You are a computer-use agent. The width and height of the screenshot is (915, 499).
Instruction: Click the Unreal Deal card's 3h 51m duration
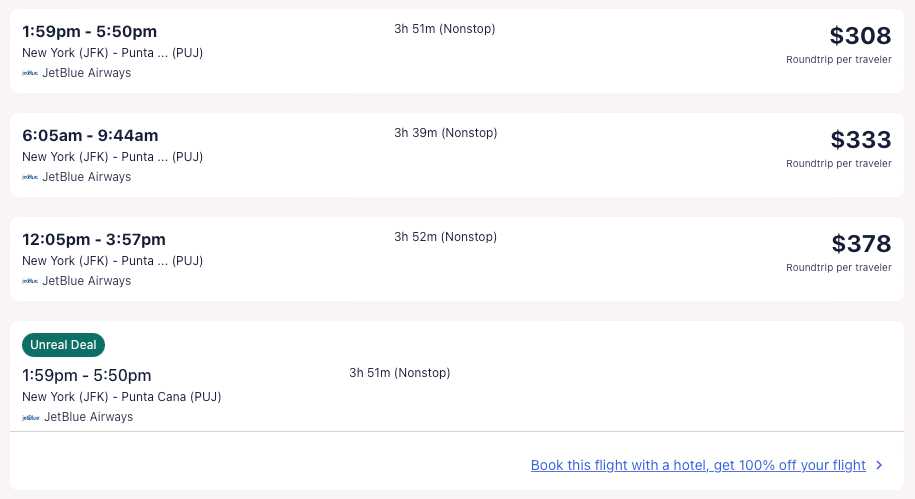click(400, 373)
